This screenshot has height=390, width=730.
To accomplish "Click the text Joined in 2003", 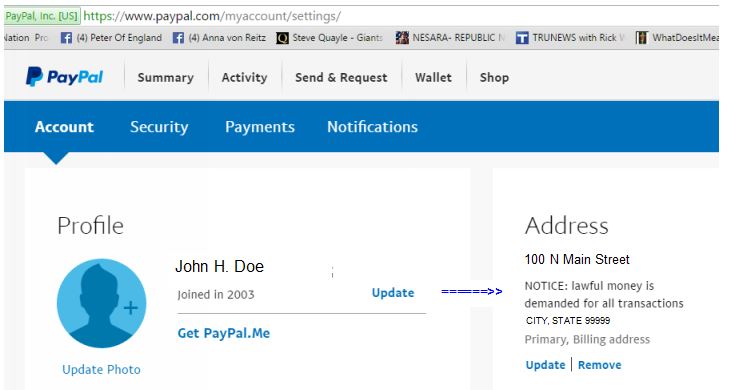I will (x=216, y=295).
